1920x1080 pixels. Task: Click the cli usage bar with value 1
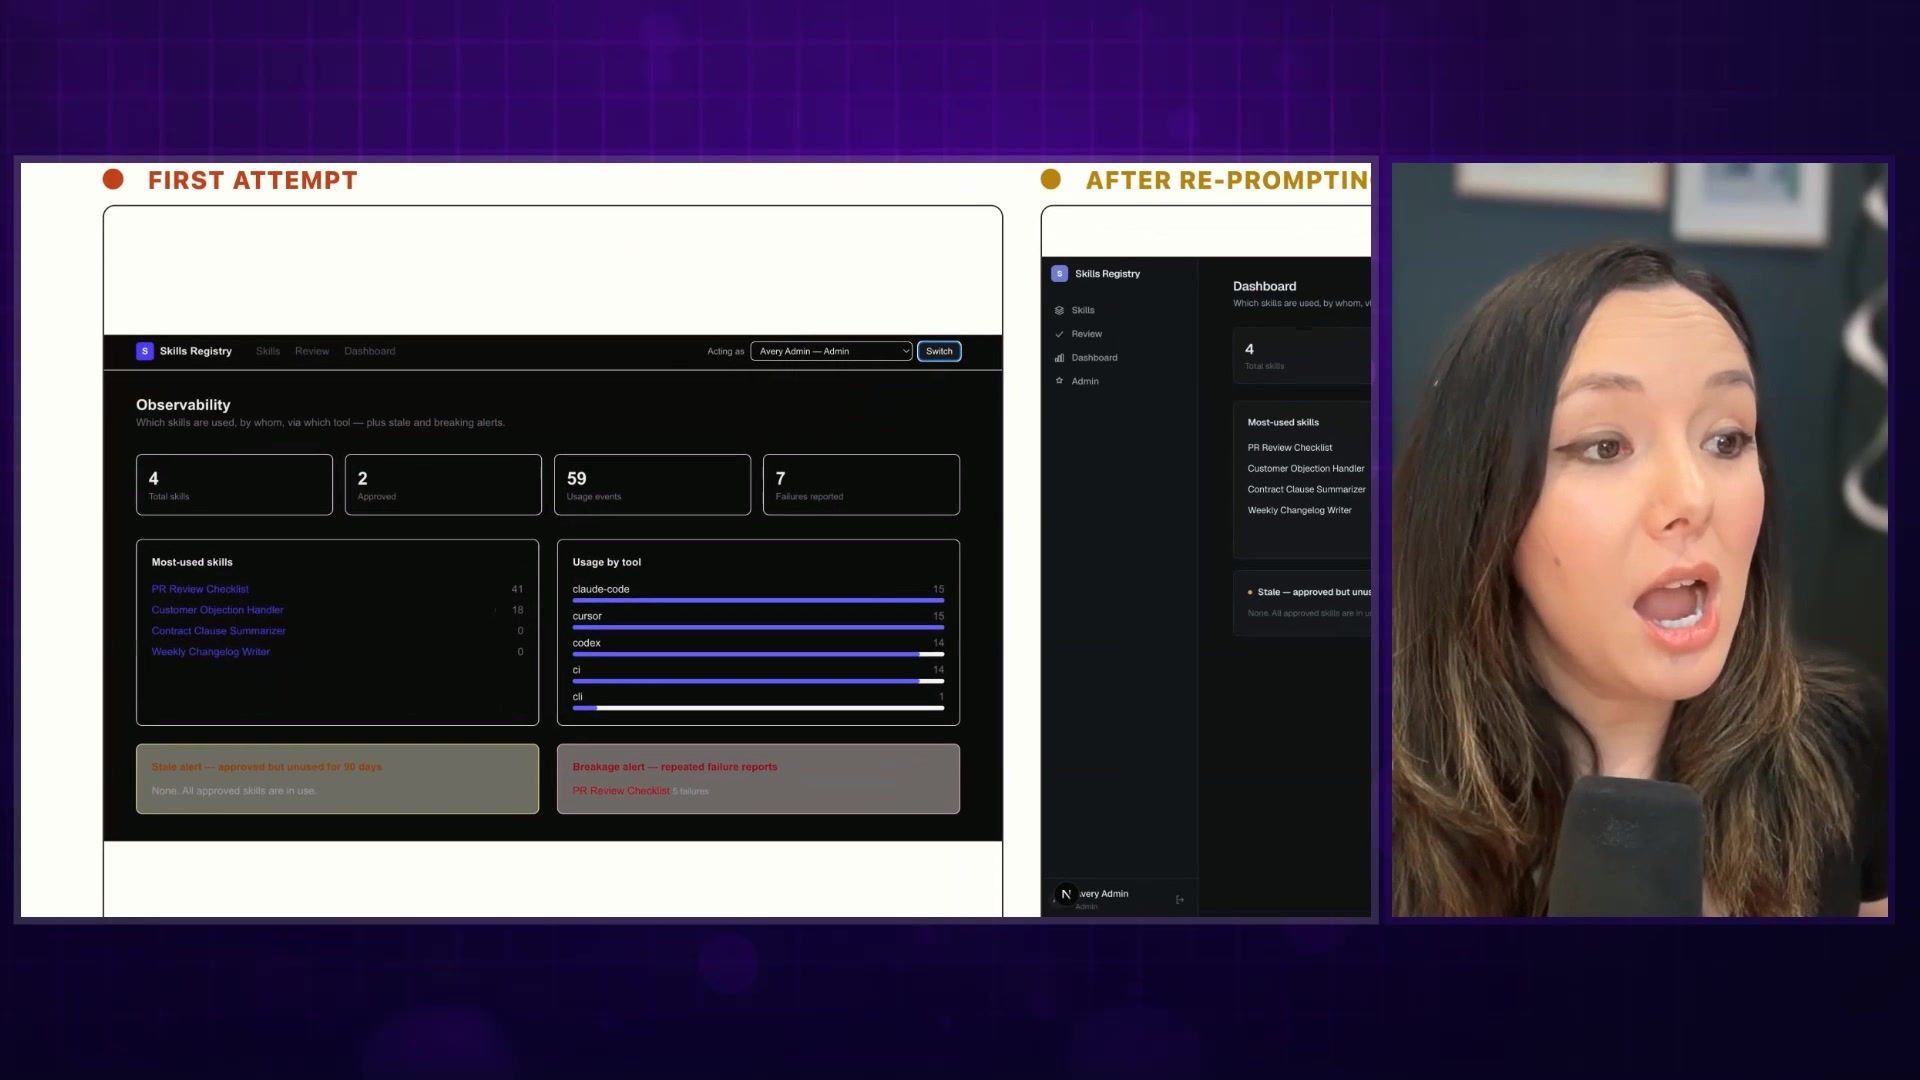pos(758,708)
